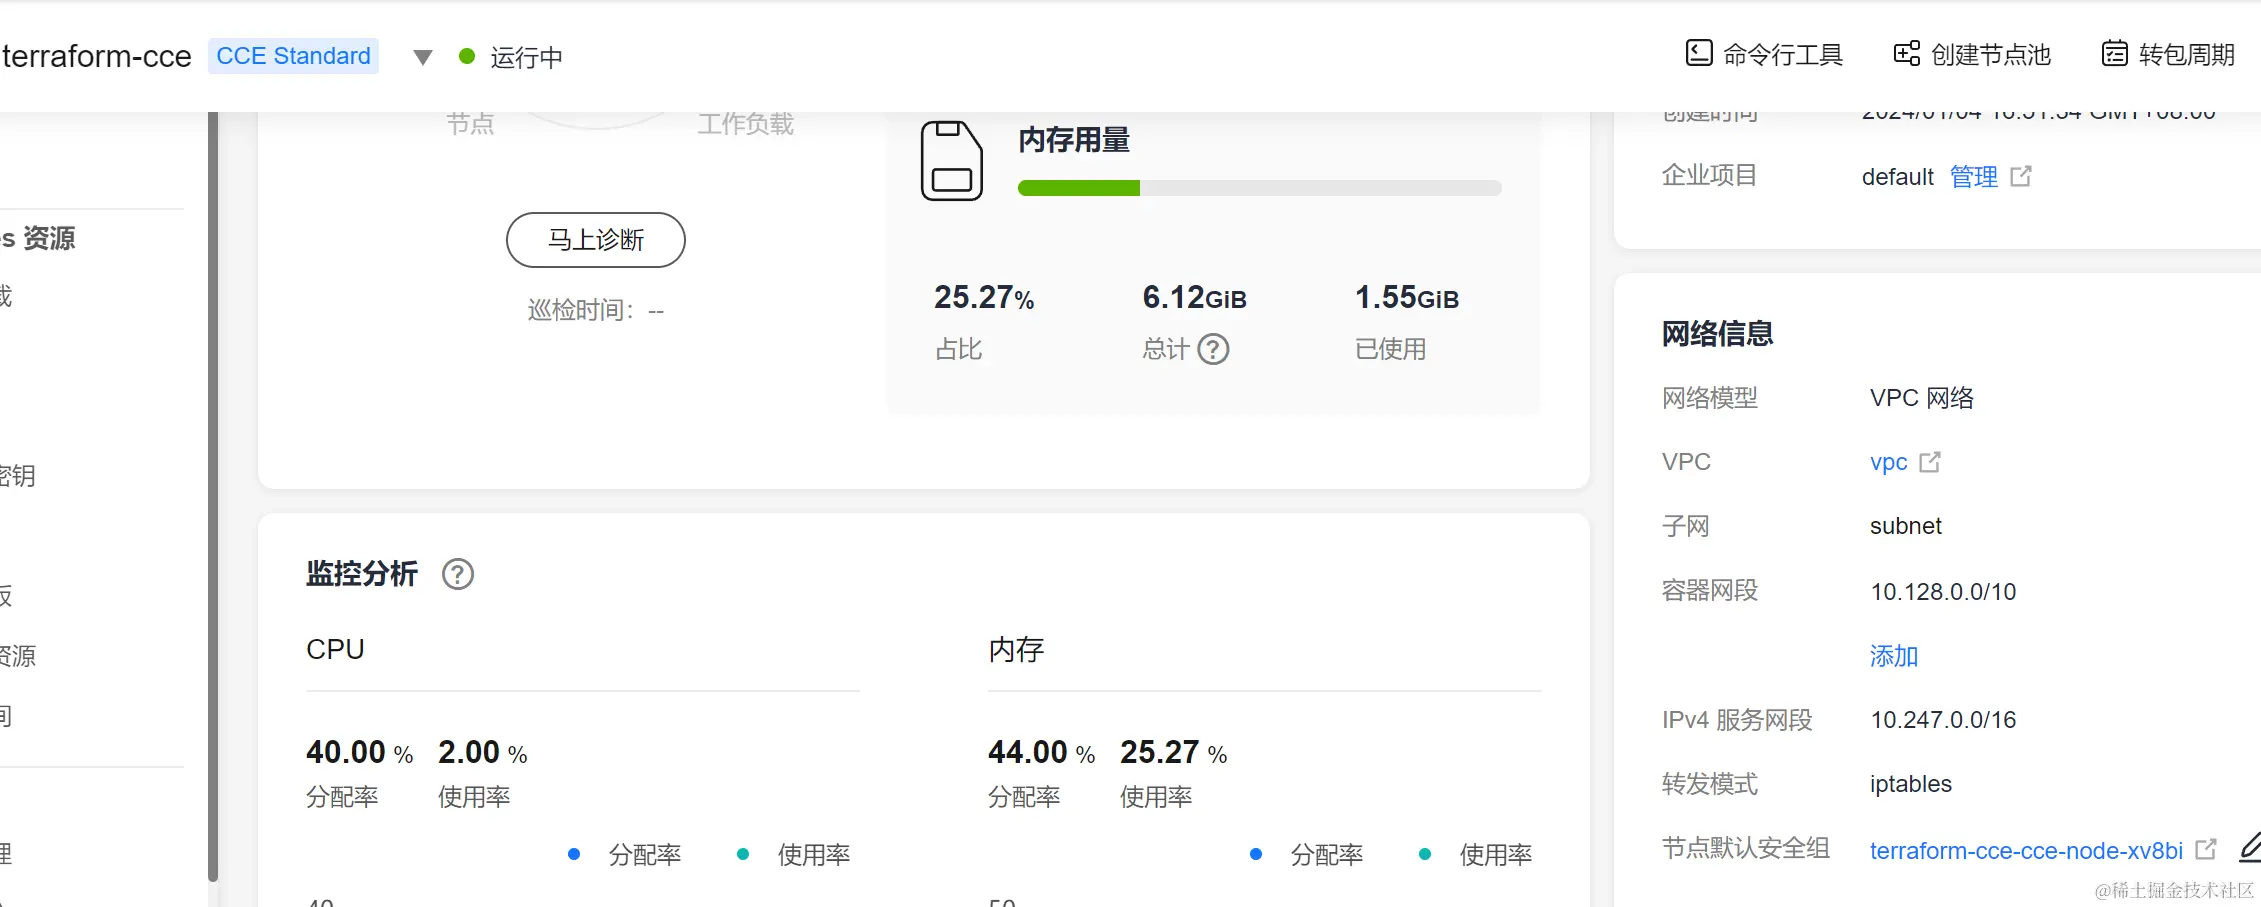Toggle CPU 使用率 legend item
This screenshot has width=2261, height=907.
pyautogui.click(x=794, y=855)
